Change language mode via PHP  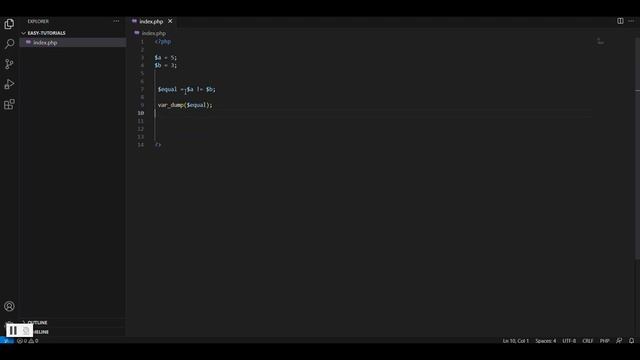604,341
